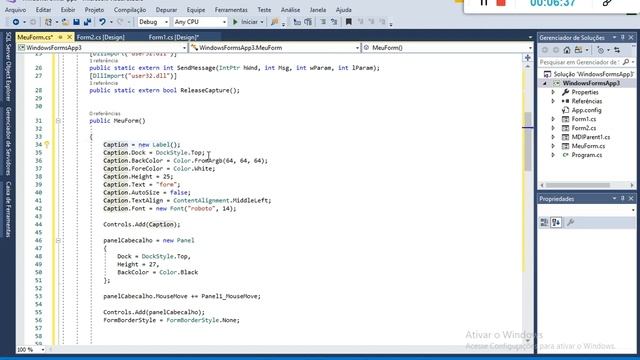The image size is (640, 360).
Task: Collapse the WindowsFormsApp3 project node
Action: [544, 83]
